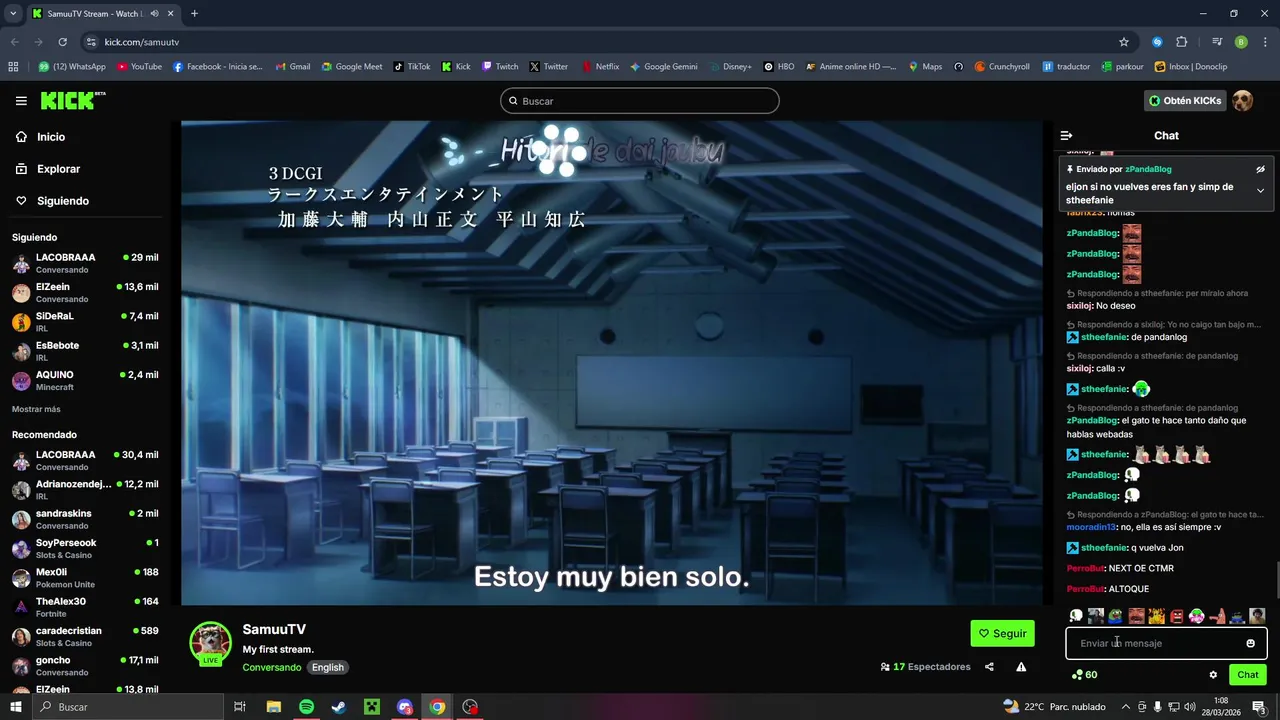Screen dimensions: 1280x720
Task: Hide the pinned chat message
Action: (1260, 169)
